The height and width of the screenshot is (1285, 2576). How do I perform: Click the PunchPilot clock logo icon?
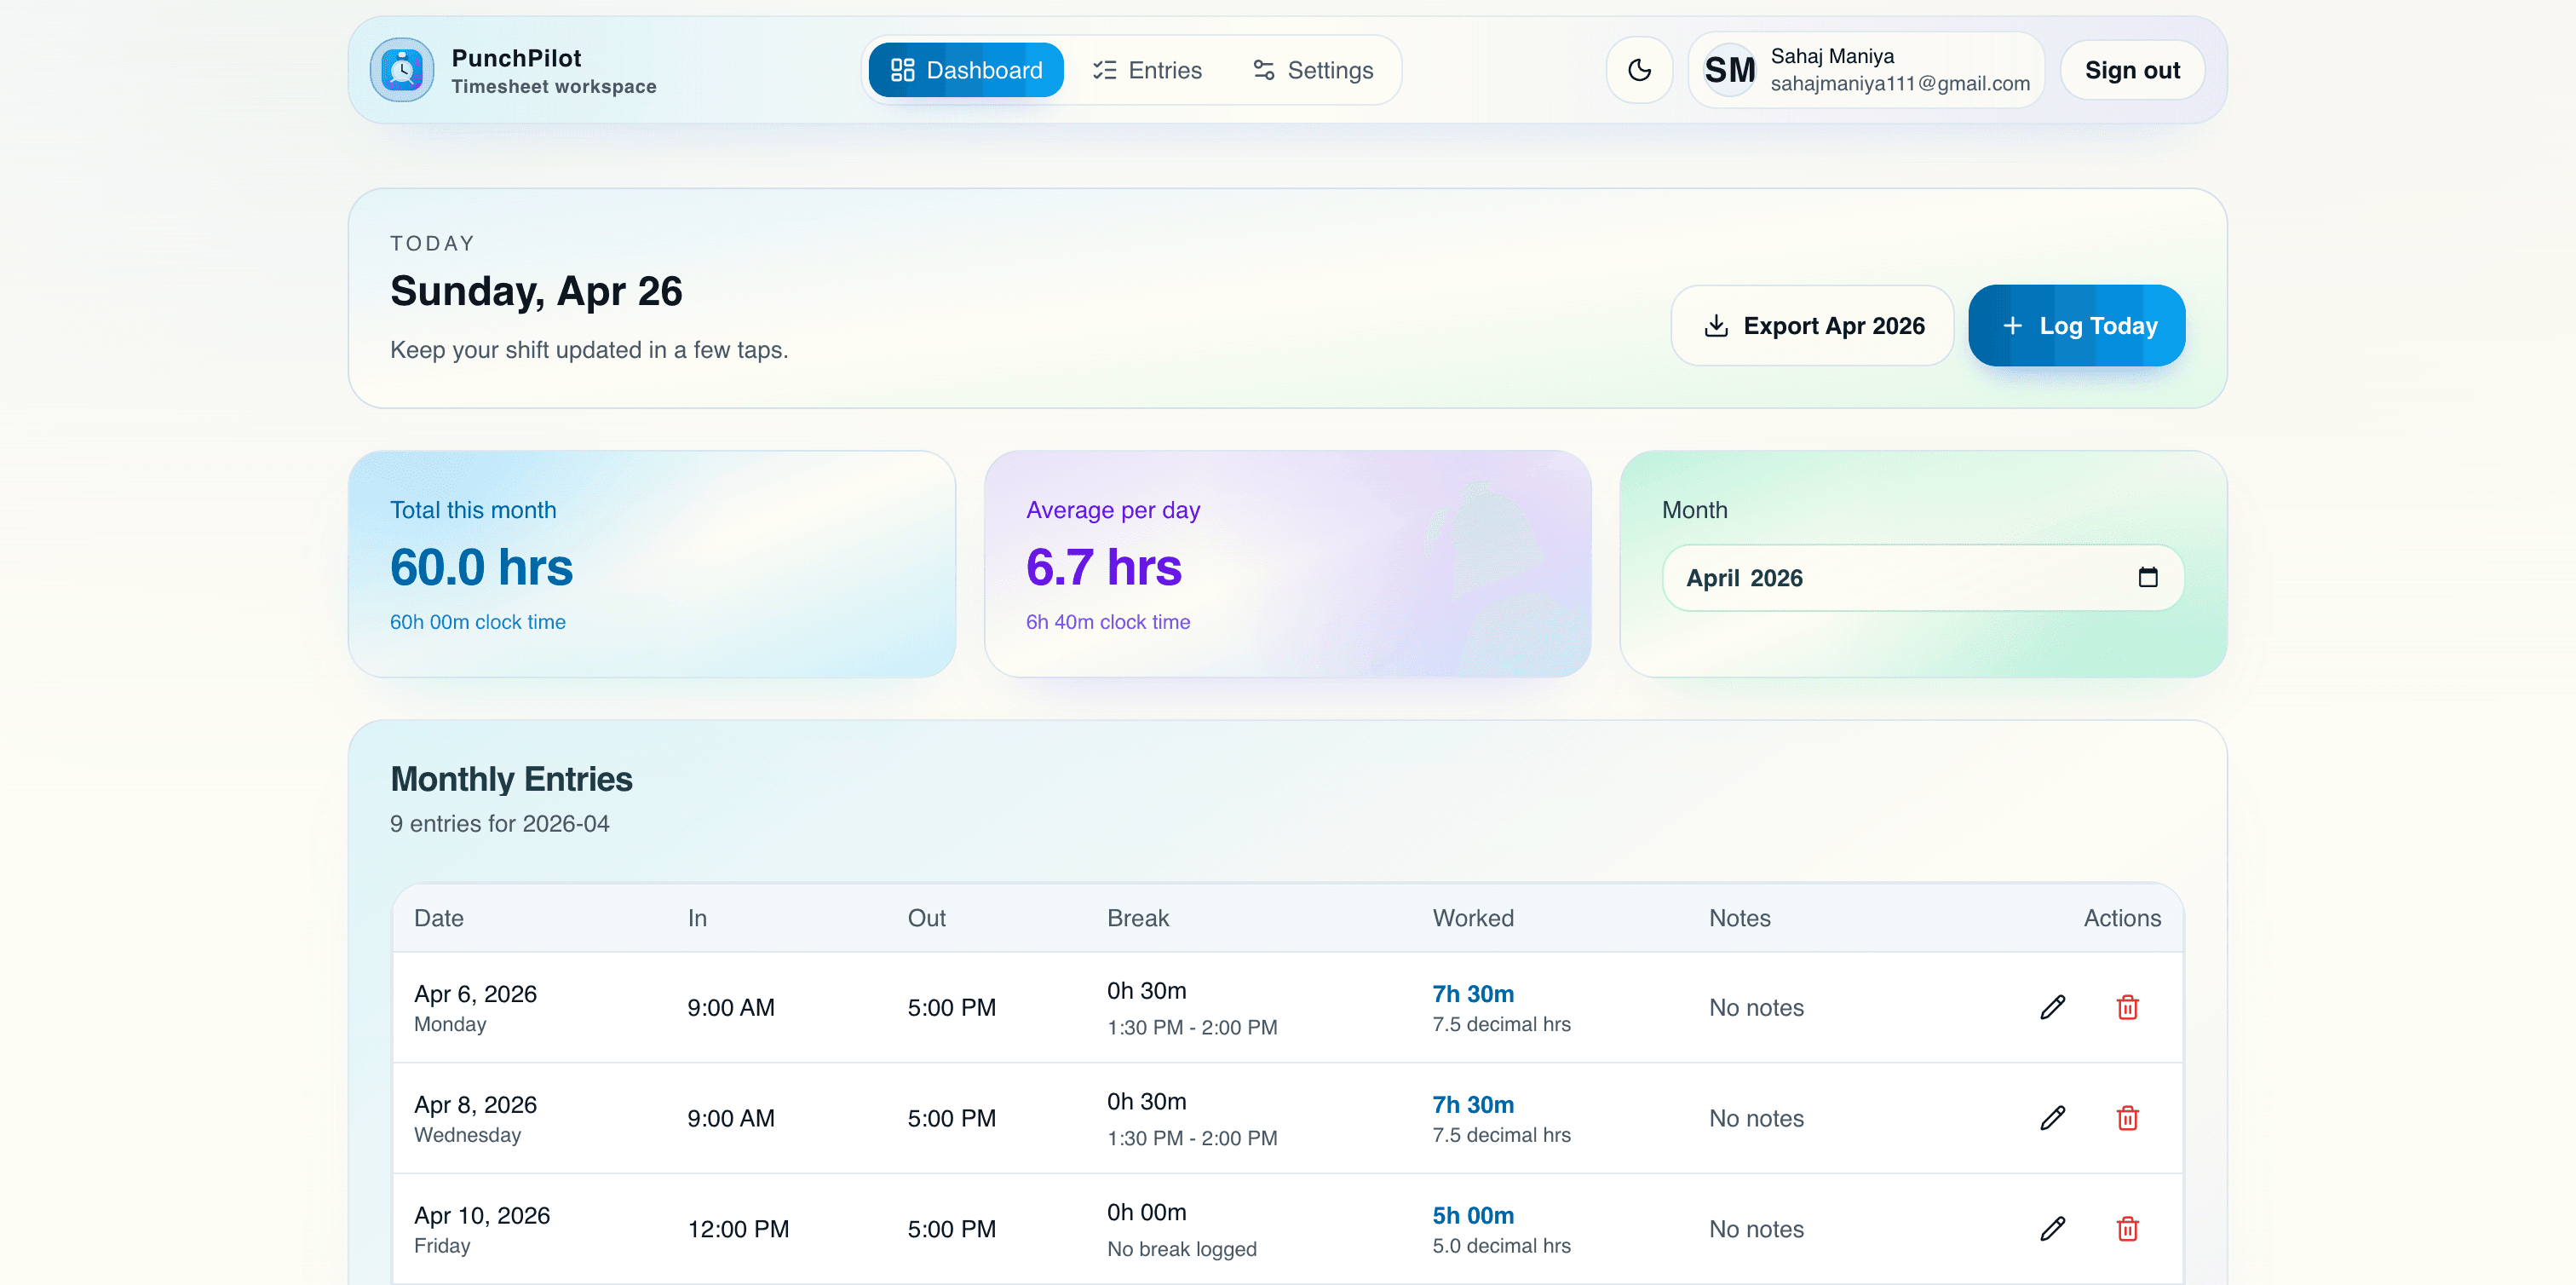(x=402, y=70)
